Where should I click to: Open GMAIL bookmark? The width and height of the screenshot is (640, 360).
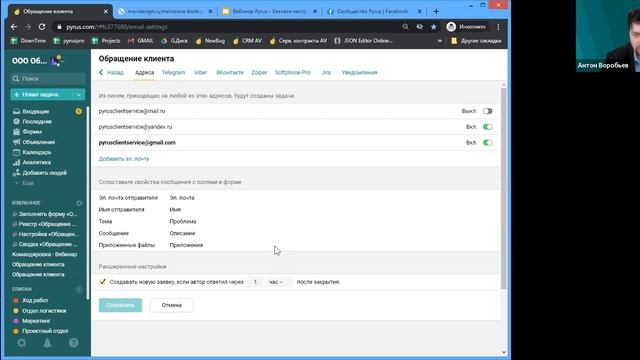[x=141, y=41]
